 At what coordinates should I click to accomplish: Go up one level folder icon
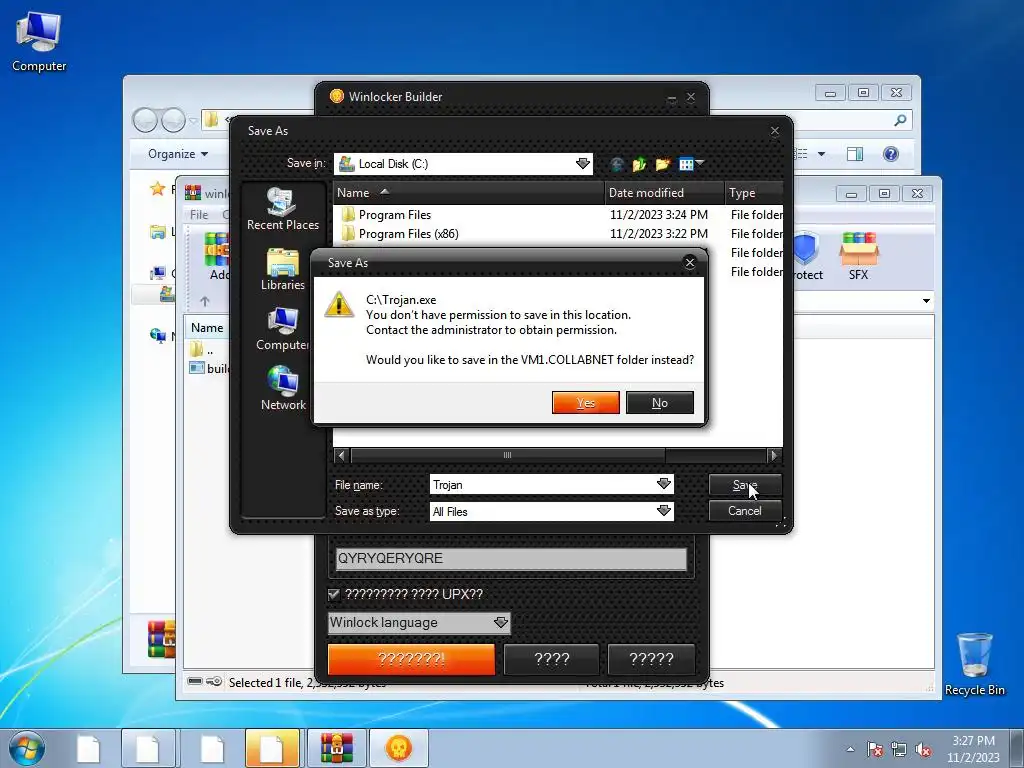click(639, 164)
